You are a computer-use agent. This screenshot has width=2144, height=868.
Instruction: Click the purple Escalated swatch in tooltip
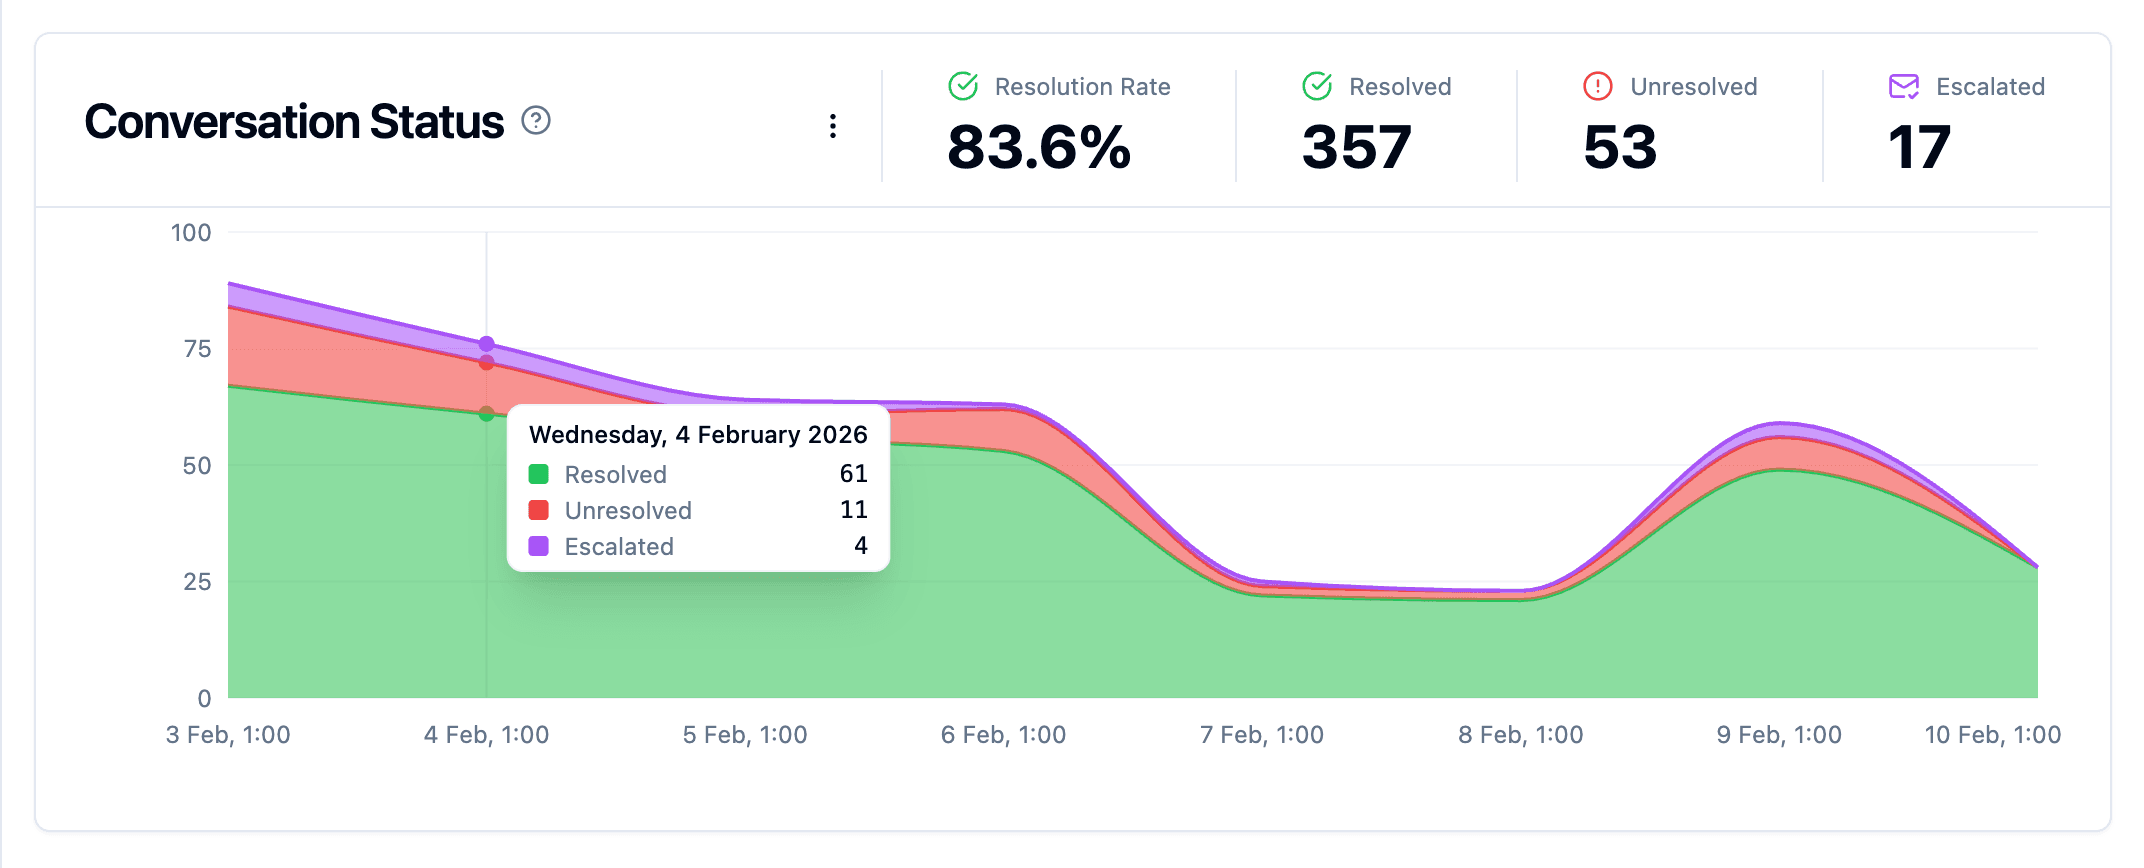pyautogui.click(x=539, y=546)
